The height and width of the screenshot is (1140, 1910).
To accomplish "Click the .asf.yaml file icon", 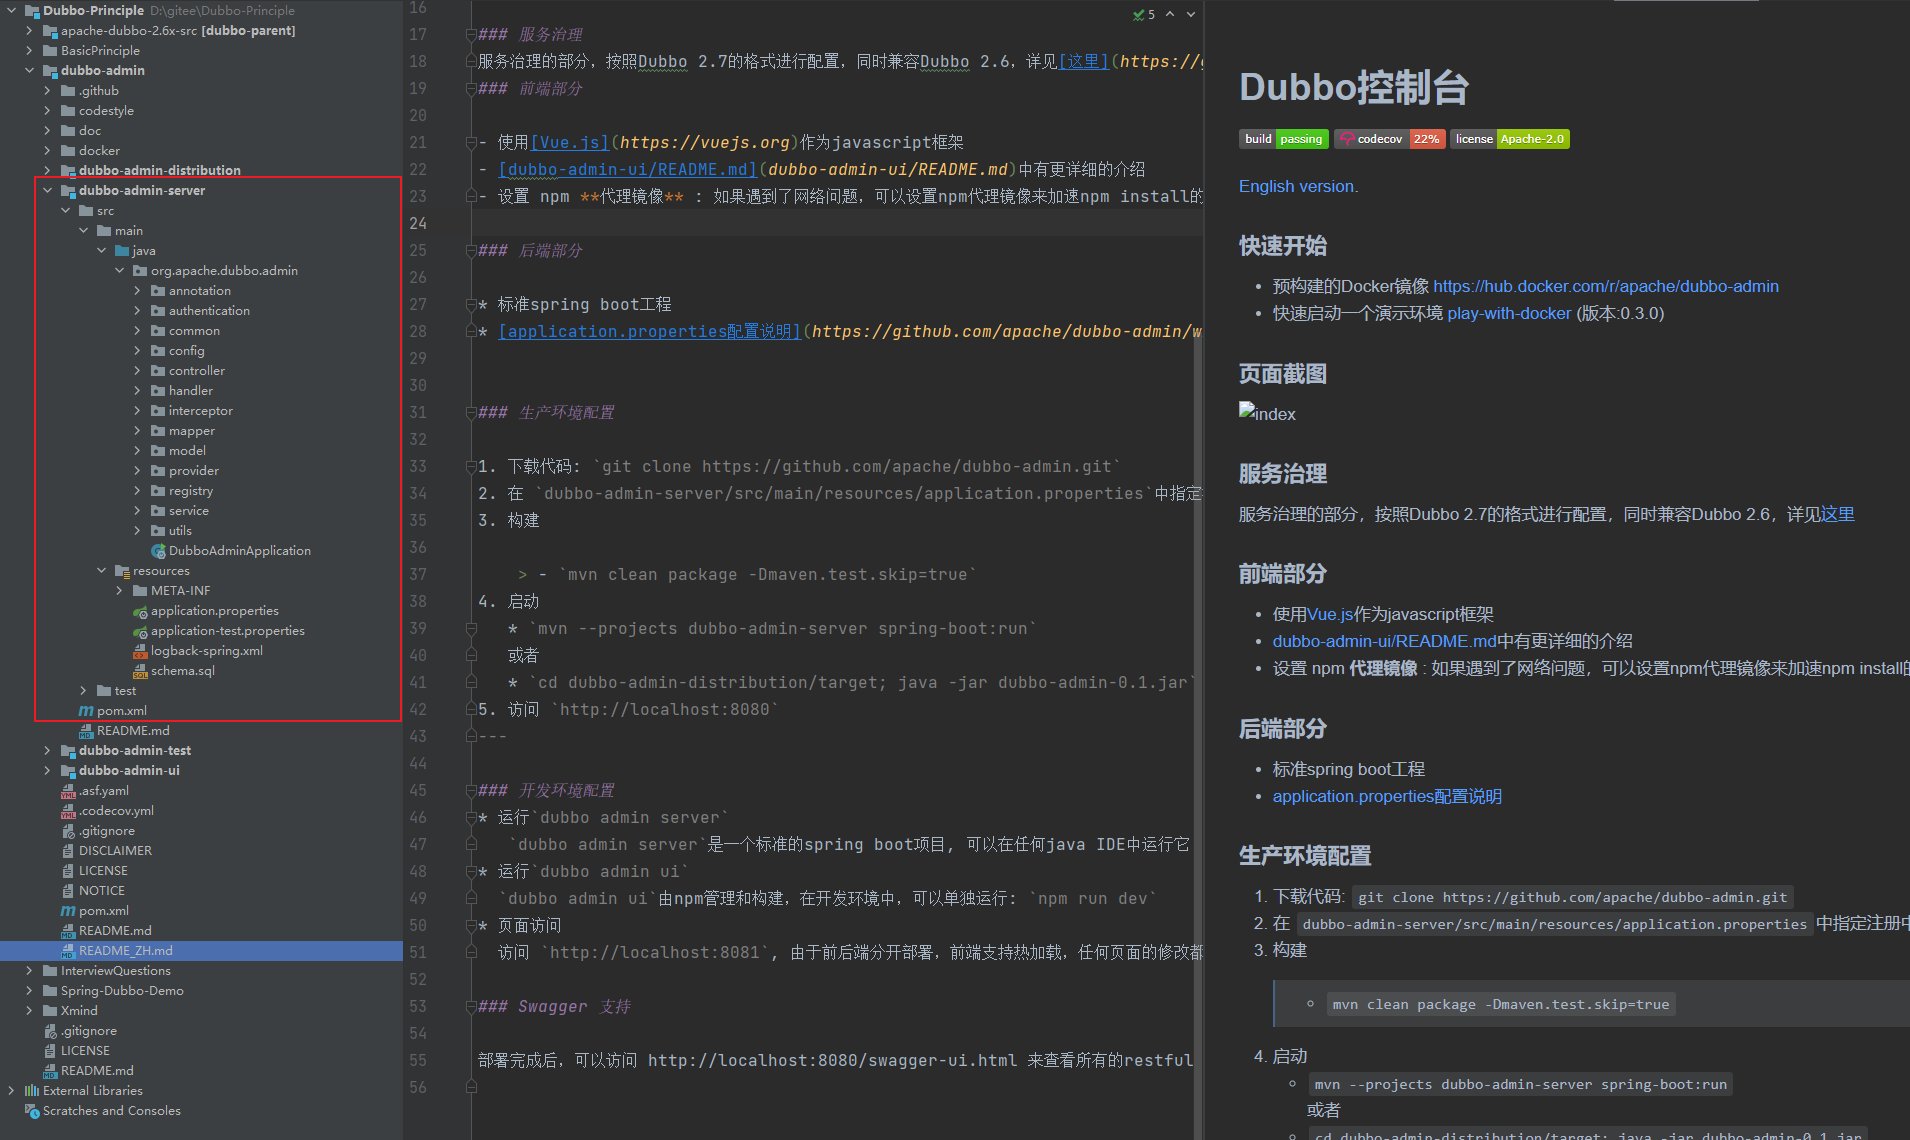I will (x=68, y=791).
